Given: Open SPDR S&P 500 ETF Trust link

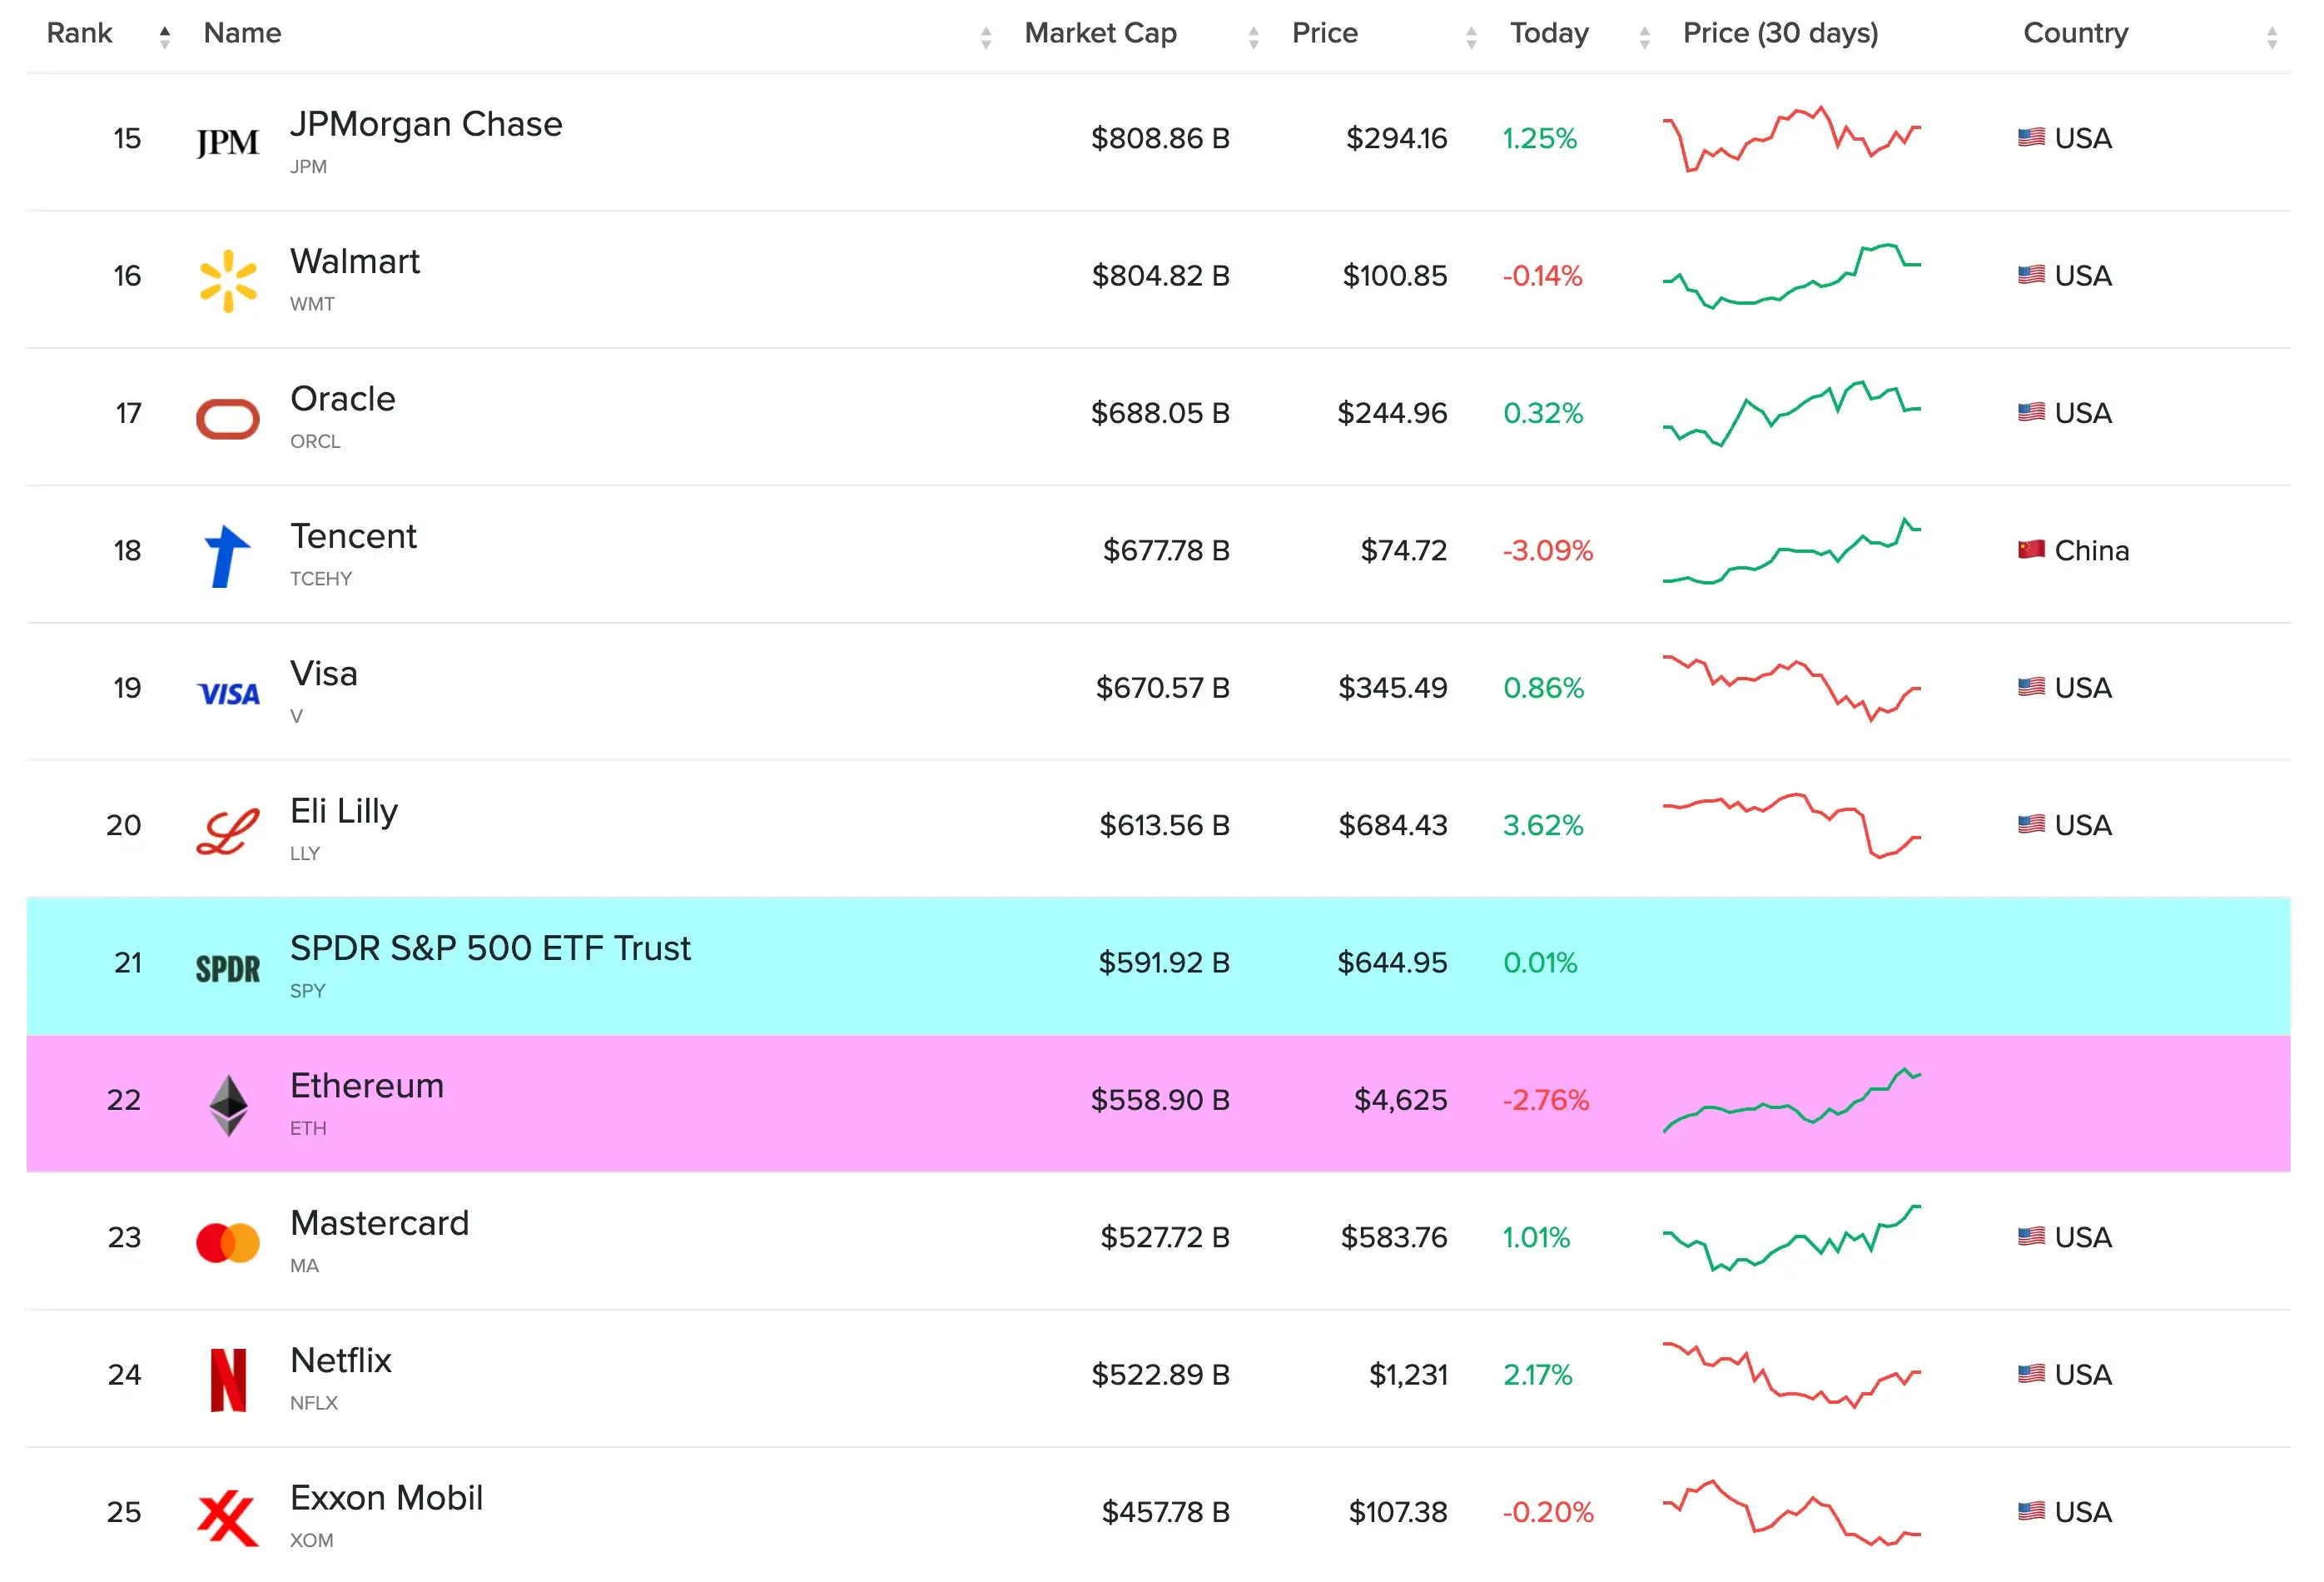Looking at the screenshot, I should [490, 948].
